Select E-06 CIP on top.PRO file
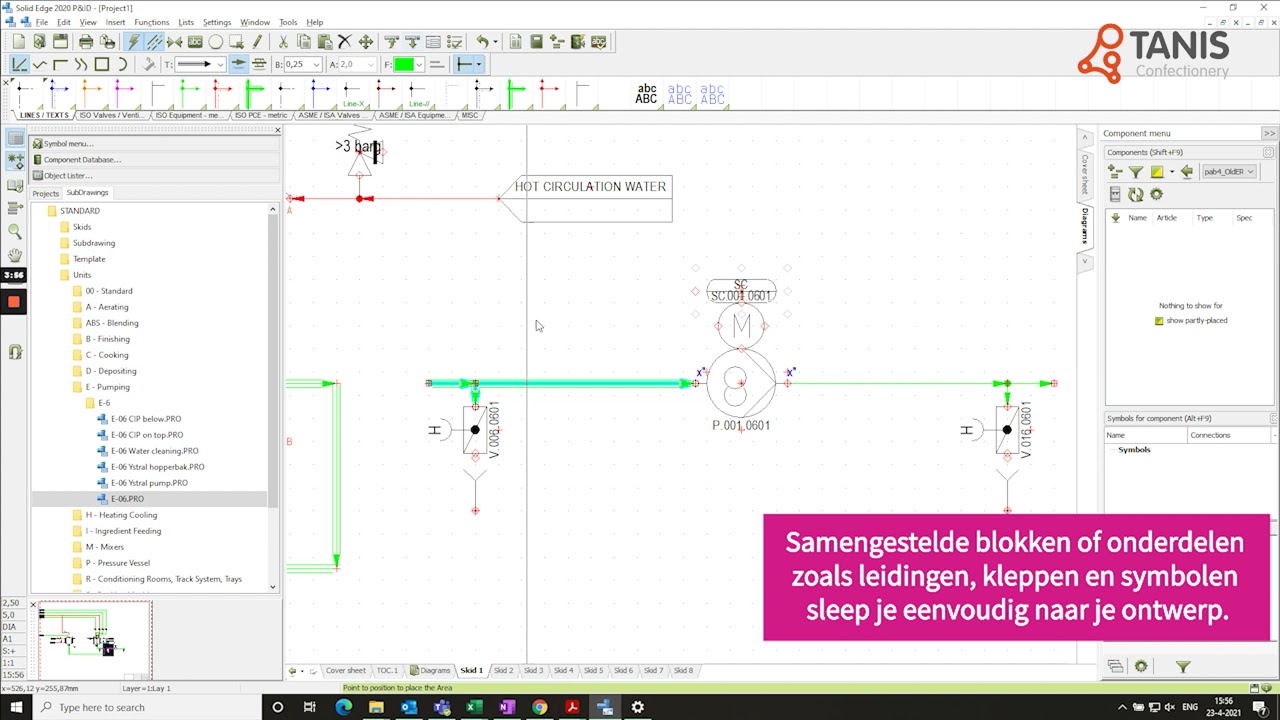Image resolution: width=1280 pixels, height=720 pixels. coord(147,435)
